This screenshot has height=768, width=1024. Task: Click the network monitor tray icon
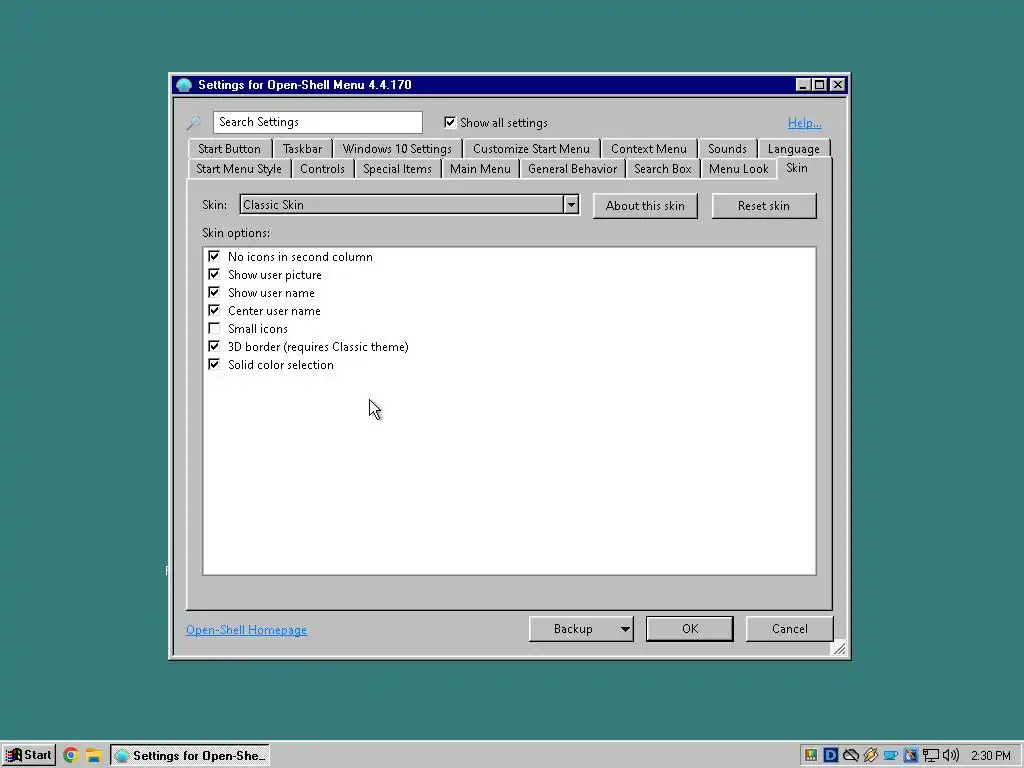[931, 756]
